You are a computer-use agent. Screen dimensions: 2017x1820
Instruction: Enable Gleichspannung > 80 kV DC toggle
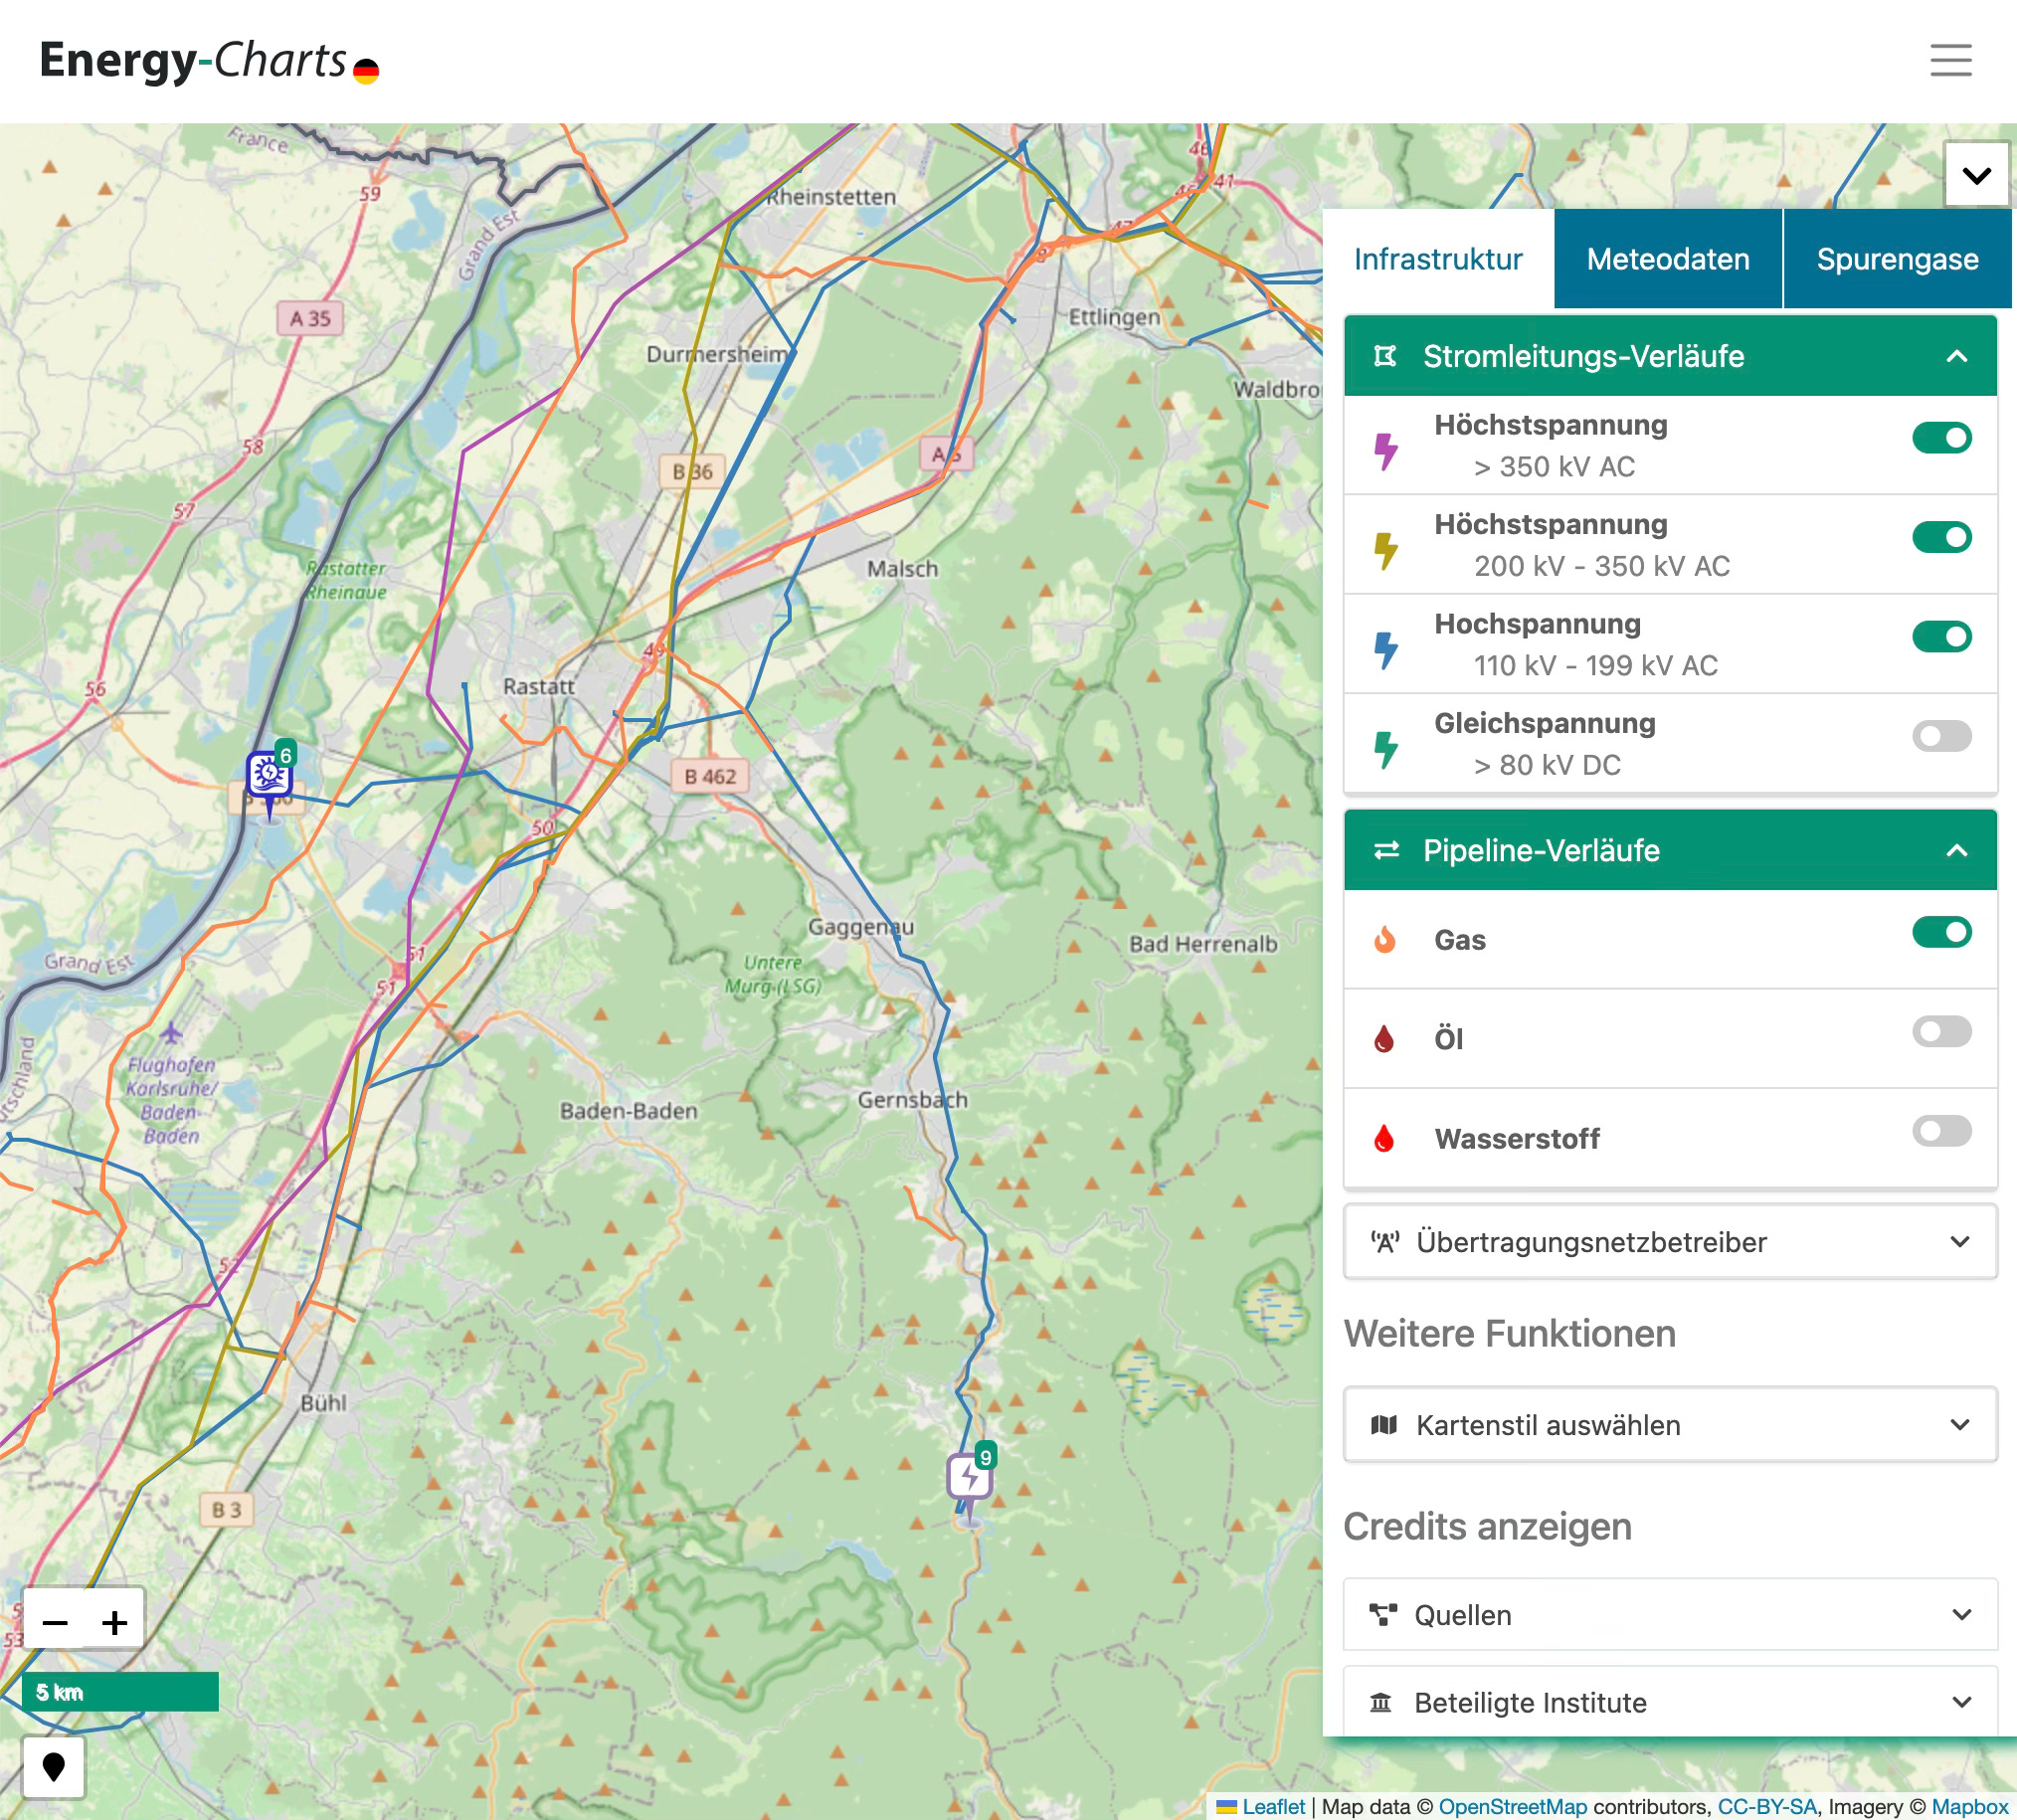click(x=1941, y=736)
